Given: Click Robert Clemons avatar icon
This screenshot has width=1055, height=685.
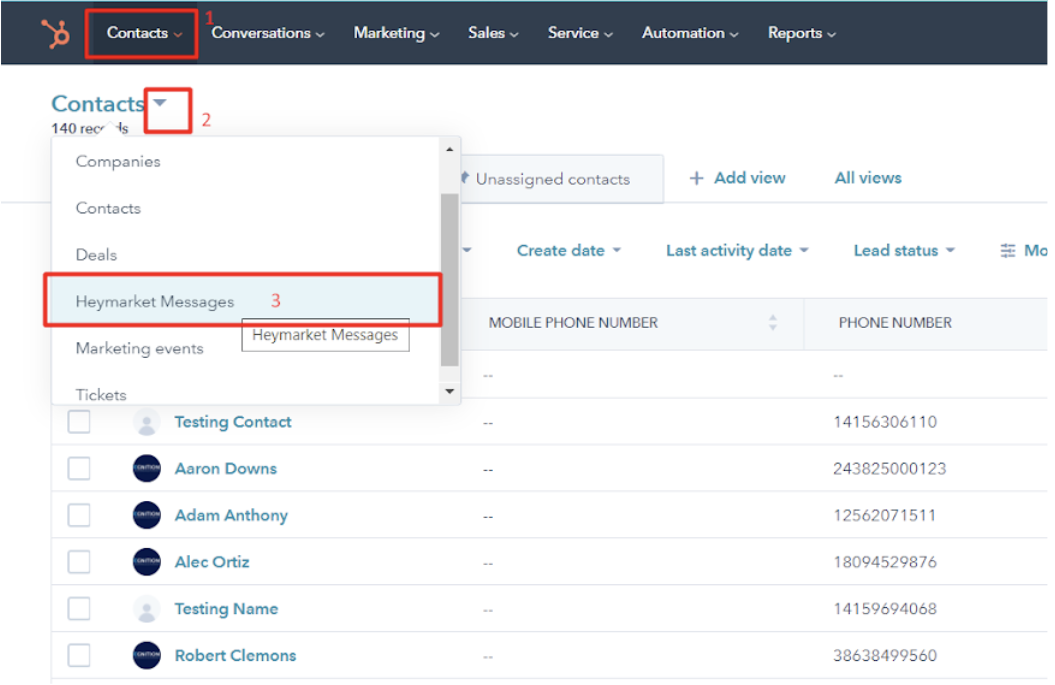Looking at the screenshot, I should (x=147, y=655).
